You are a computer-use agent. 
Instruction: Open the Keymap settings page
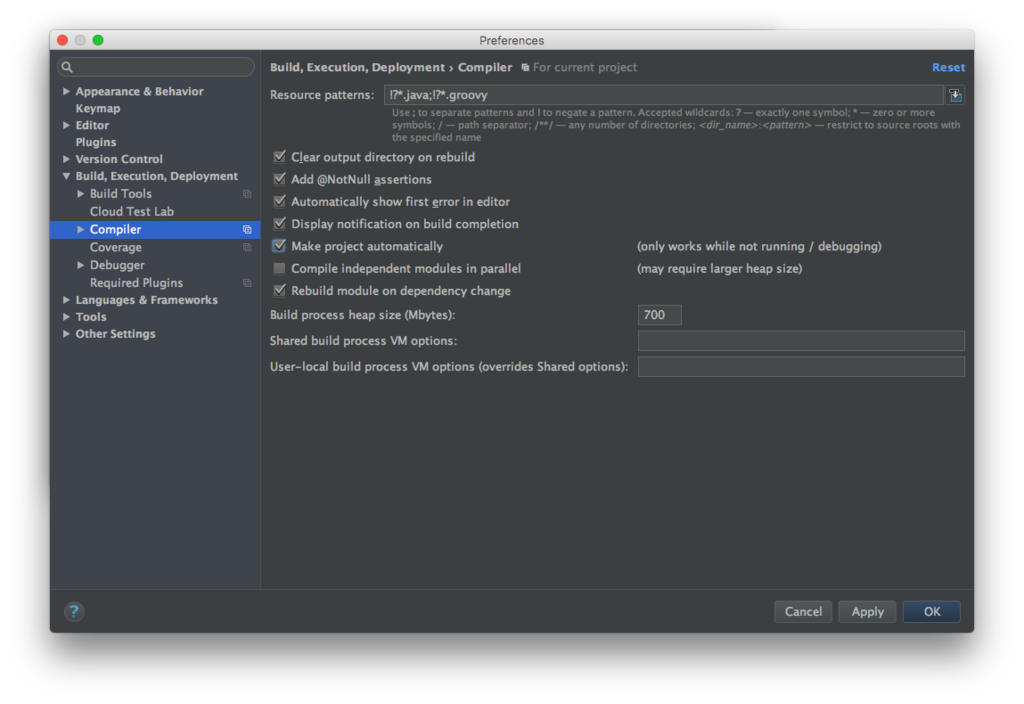[x=98, y=109]
